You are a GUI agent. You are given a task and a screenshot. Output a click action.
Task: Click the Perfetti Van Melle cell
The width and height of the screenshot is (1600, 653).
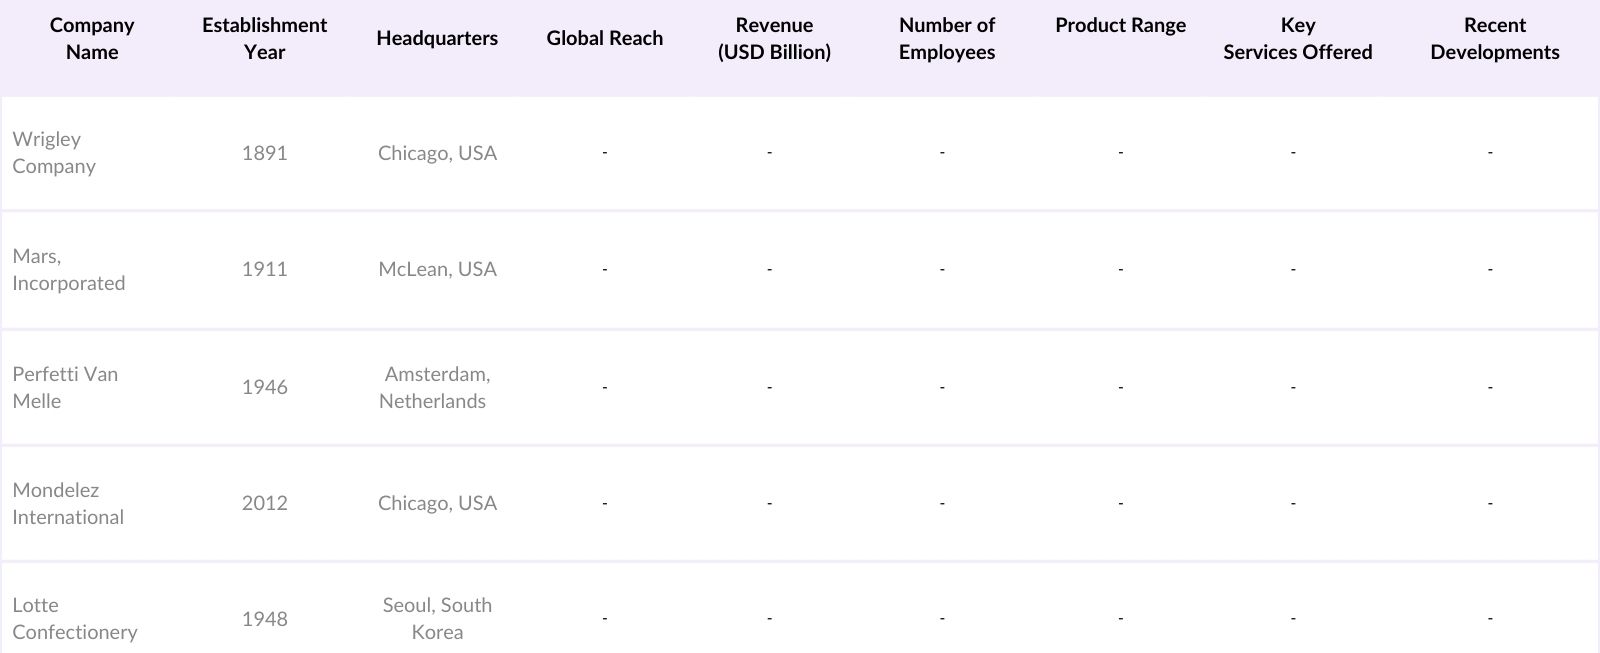coord(65,387)
